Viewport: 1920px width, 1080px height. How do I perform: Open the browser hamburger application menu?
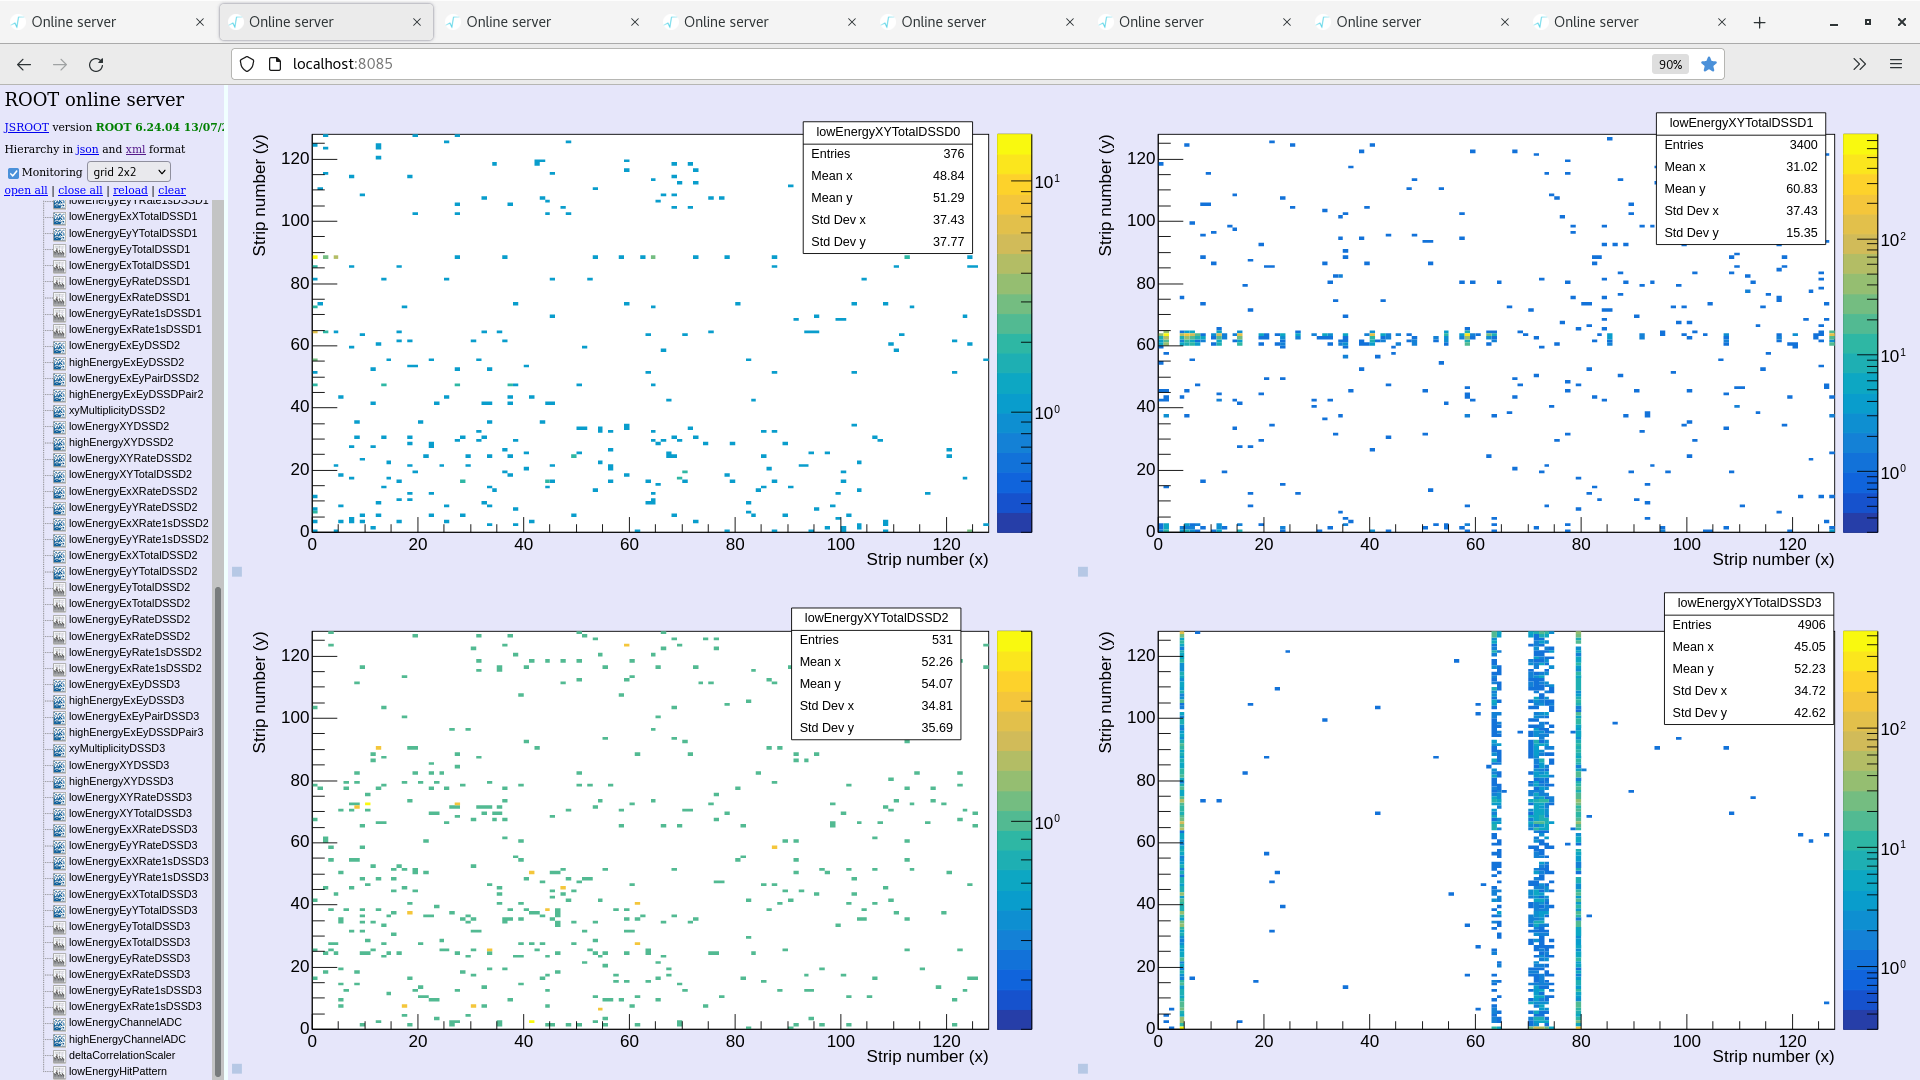(1895, 64)
